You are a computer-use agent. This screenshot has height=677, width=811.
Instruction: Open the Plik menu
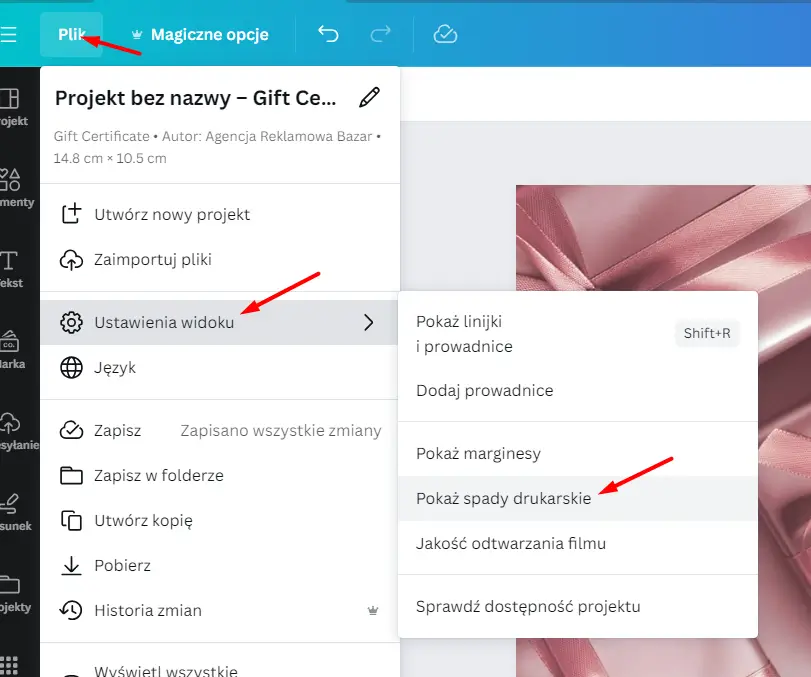(x=72, y=35)
